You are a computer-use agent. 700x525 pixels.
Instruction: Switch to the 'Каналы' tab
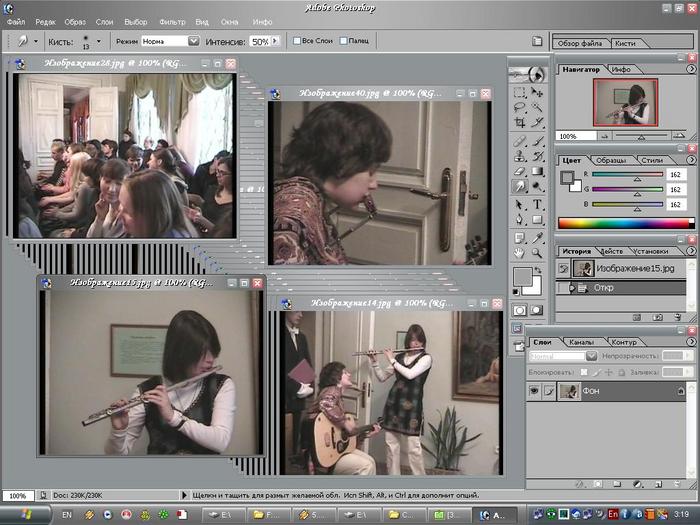(x=581, y=342)
